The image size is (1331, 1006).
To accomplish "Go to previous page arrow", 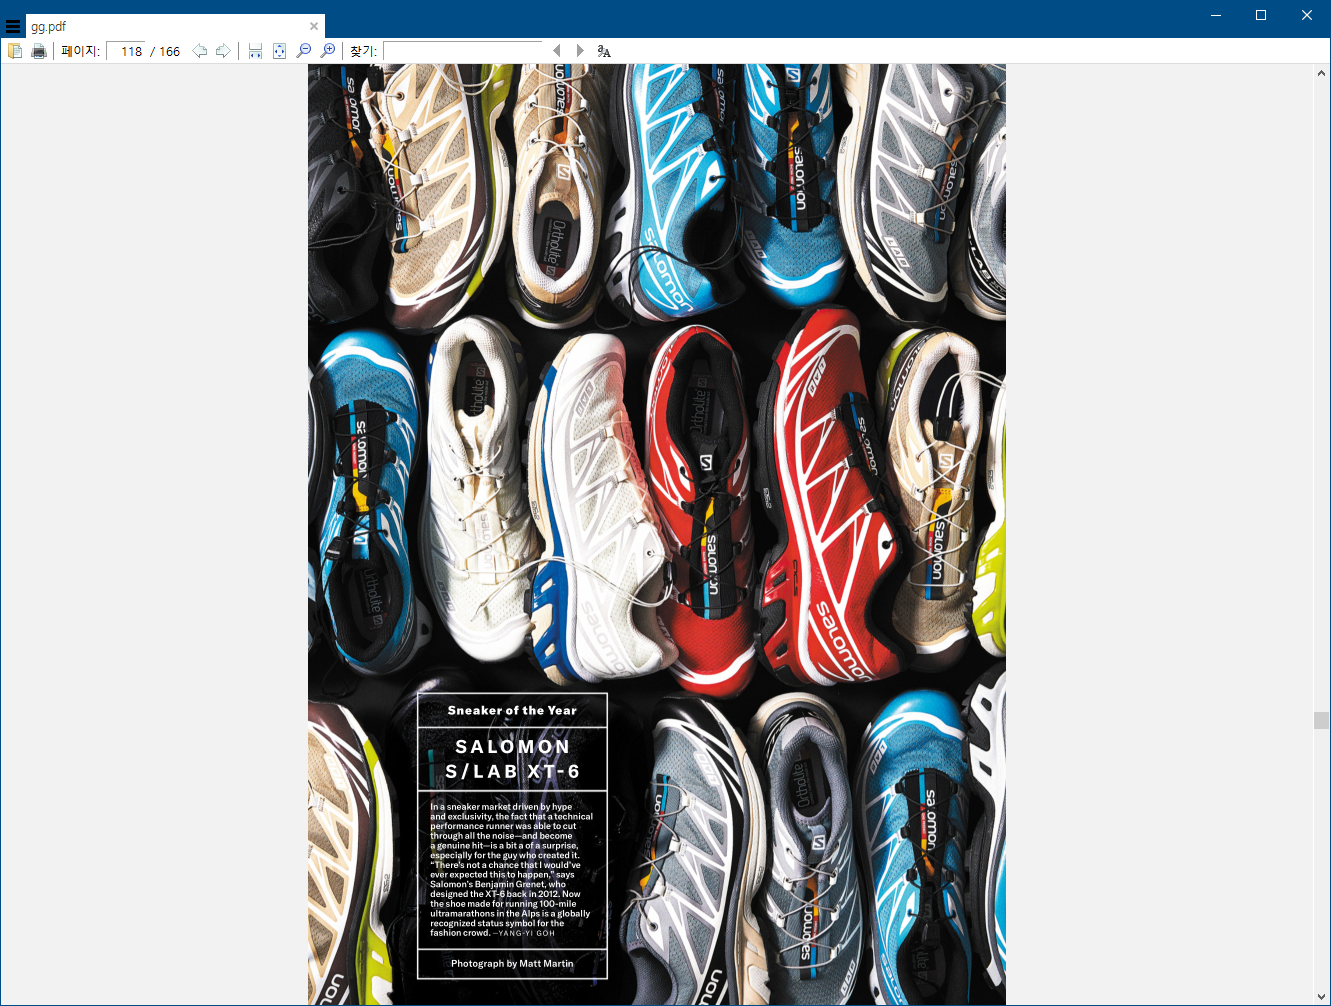I will (x=200, y=51).
